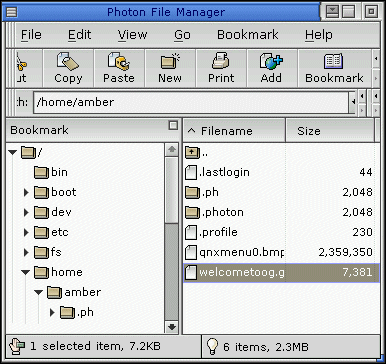The width and height of the screenshot is (386, 364).
Task: Click the Print toolbar button
Action: click(x=221, y=68)
